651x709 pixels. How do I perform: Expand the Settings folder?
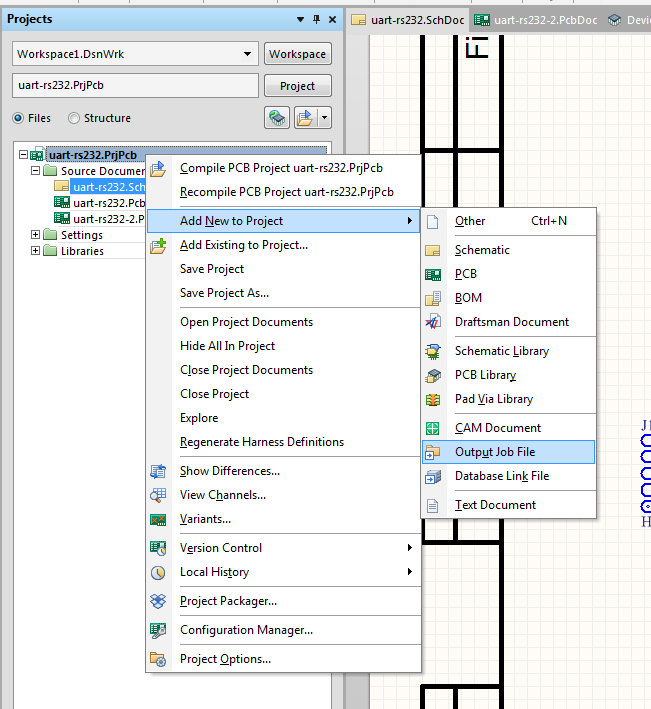pyautogui.click(x=35, y=235)
